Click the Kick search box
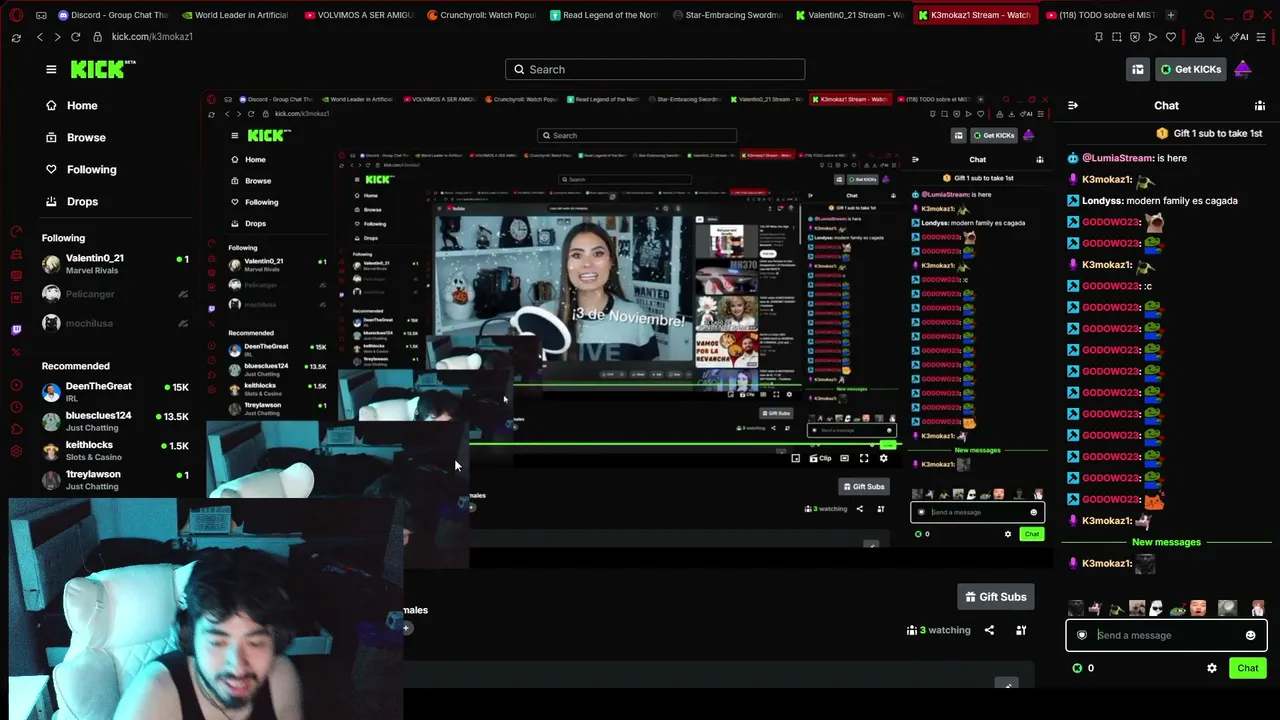Screen dimensions: 1280x720 655,69
